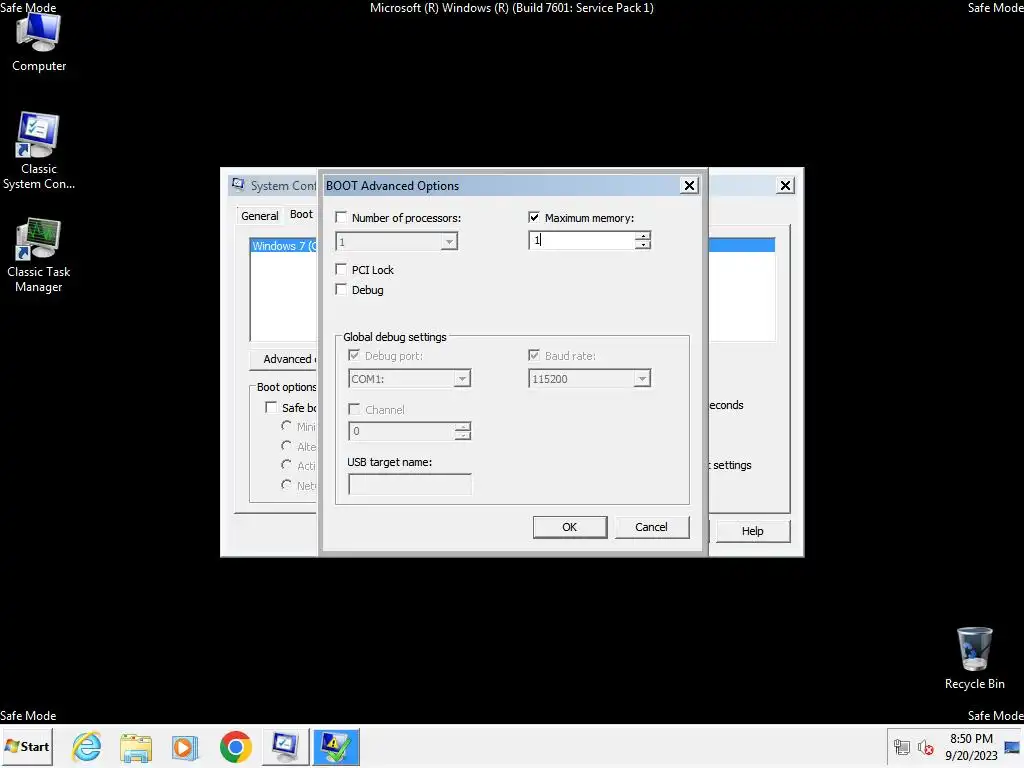The image size is (1024, 768).
Task: Click the show desktop tray icon
Action: click(x=1012, y=747)
